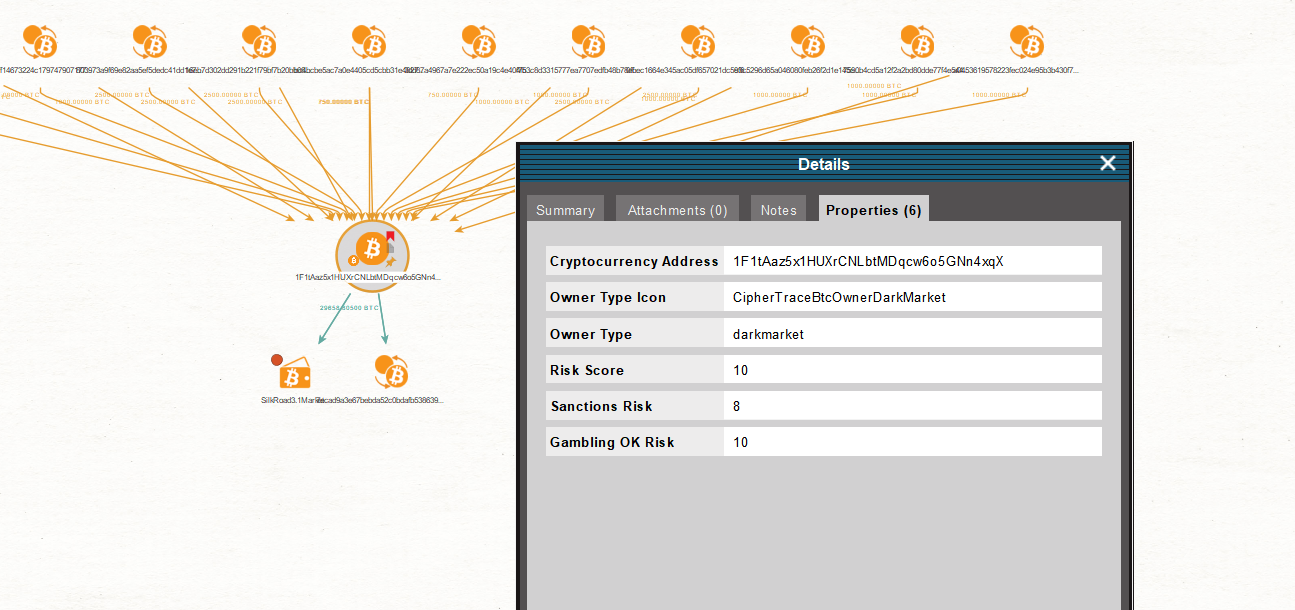1295x610 pixels.
Task: Select the outgoing transaction node ending 52c0bdafb538639
Action: (x=392, y=372)
